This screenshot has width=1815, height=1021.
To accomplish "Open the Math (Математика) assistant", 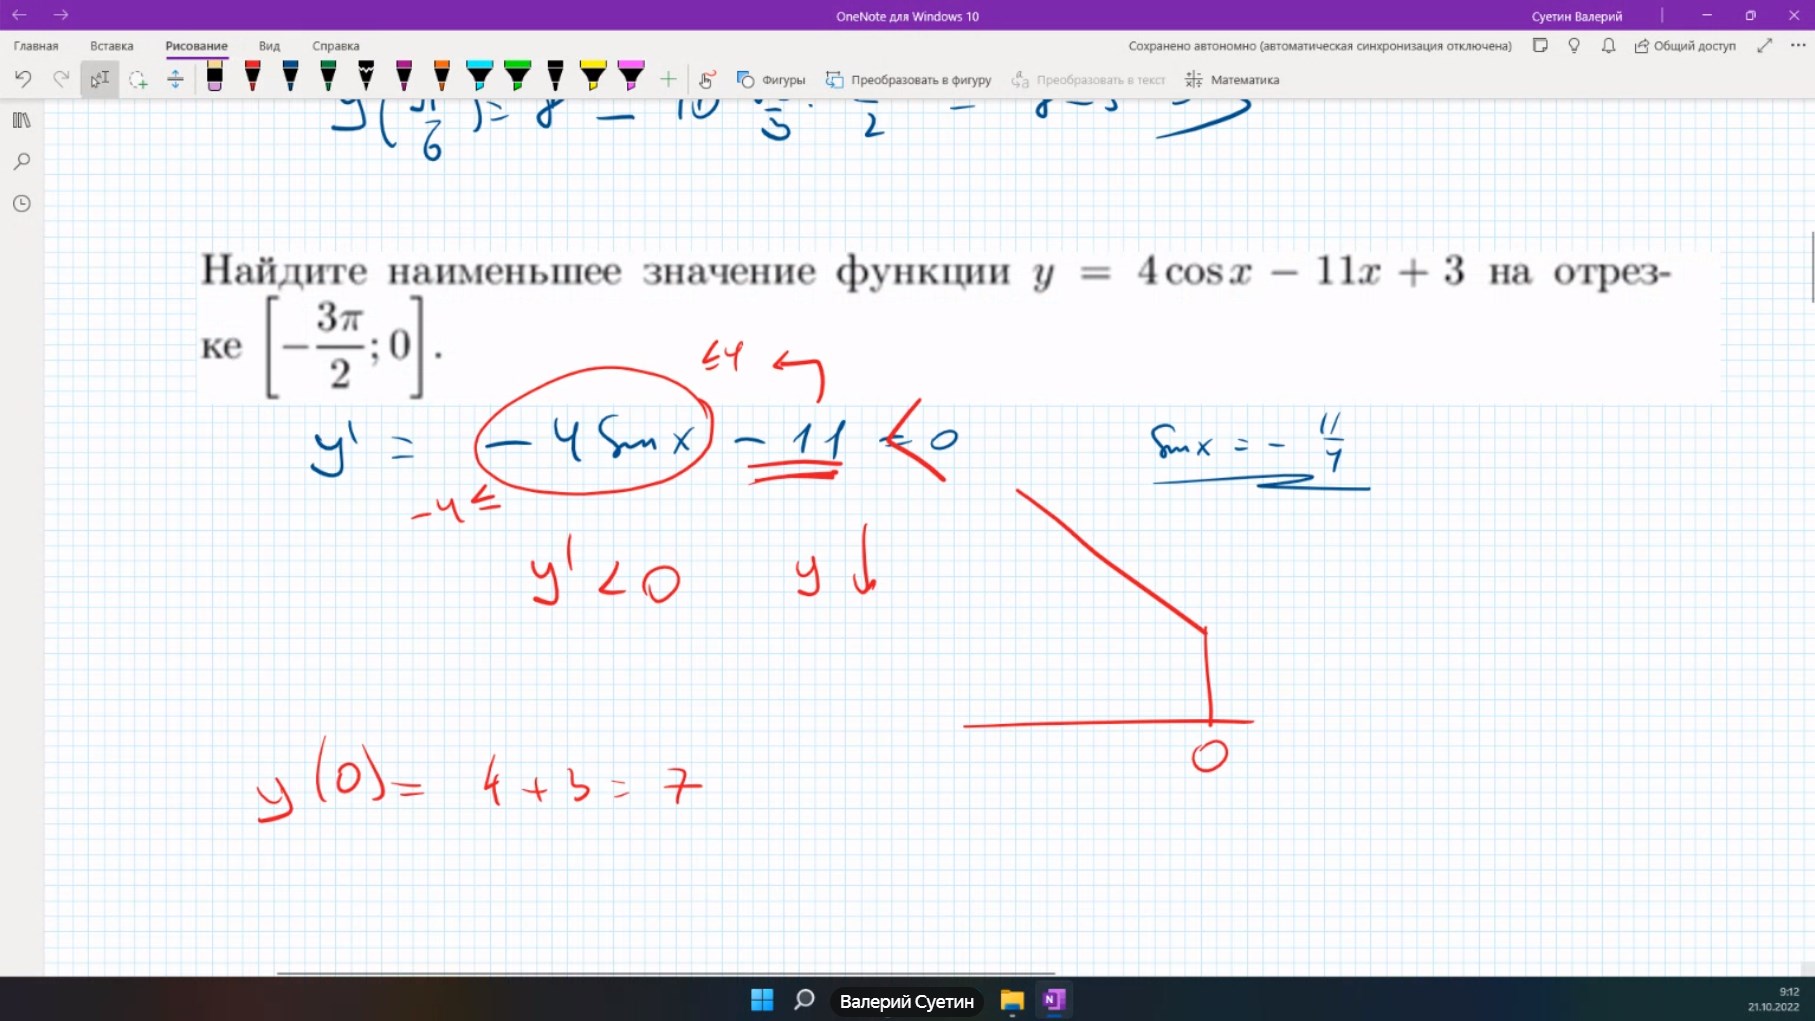I will (1232, 80).
